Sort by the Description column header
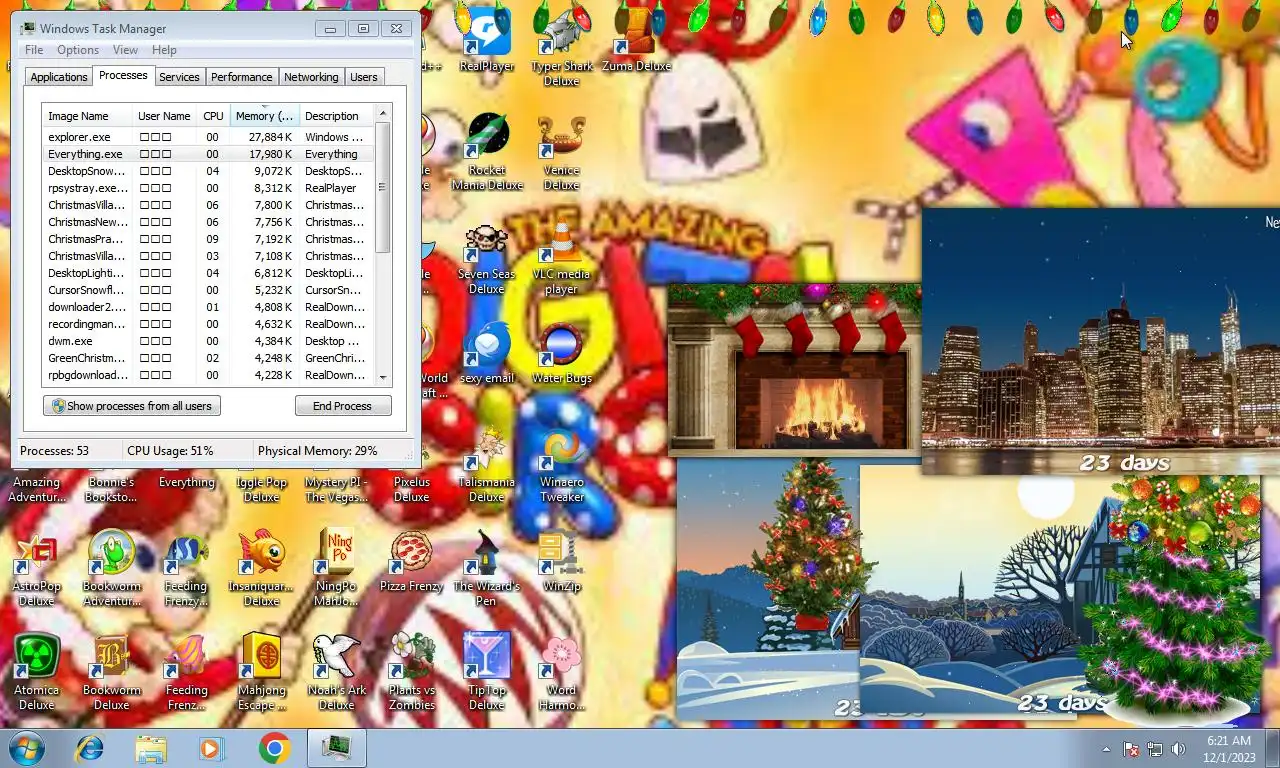This screenshot has width=1280, height=768. pyautogui.click(x=336, y=116)
